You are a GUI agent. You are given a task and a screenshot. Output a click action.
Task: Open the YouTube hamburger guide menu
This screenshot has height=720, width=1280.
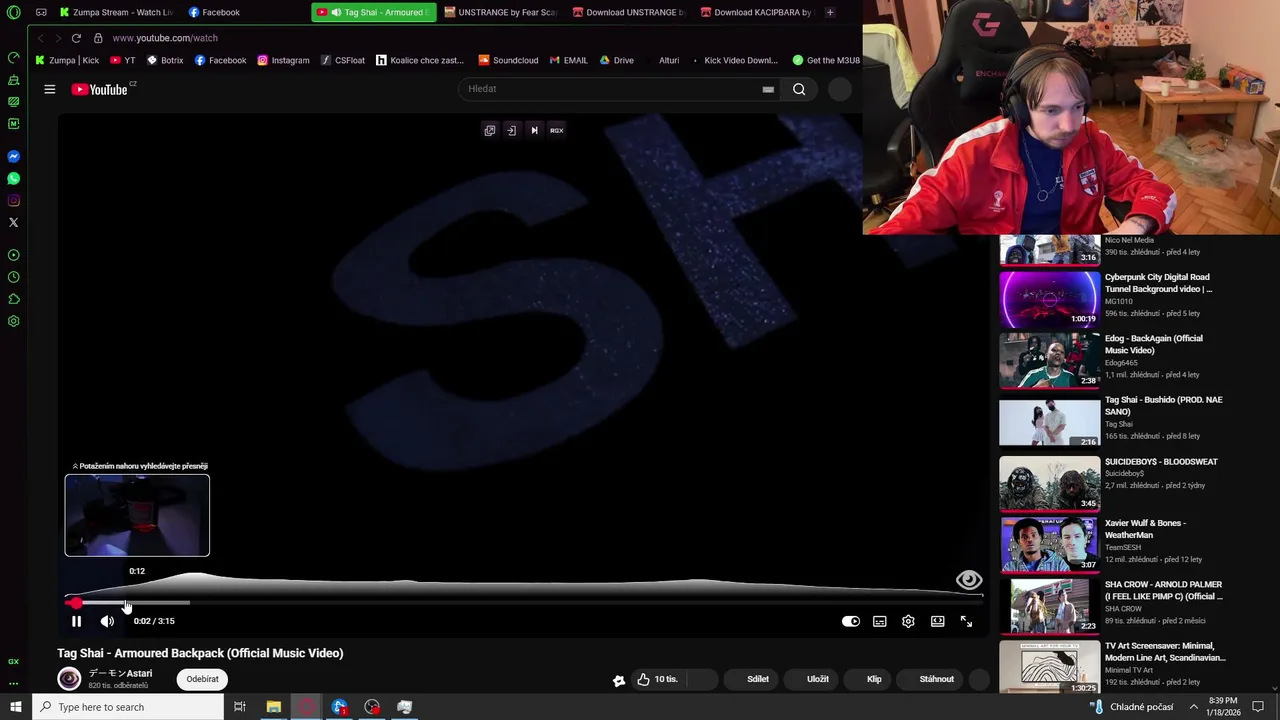point(49,89)
